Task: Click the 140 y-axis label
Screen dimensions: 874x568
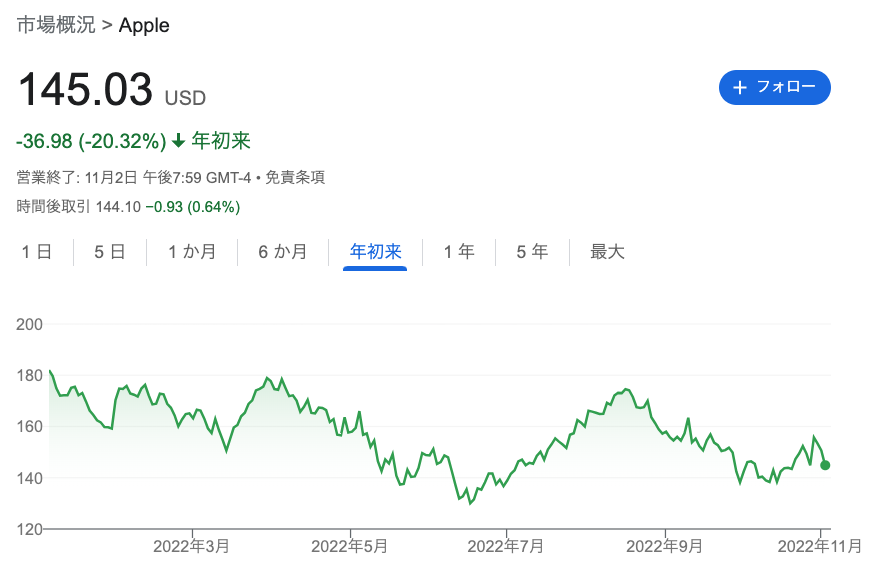Action: click(x=30, y=478)
